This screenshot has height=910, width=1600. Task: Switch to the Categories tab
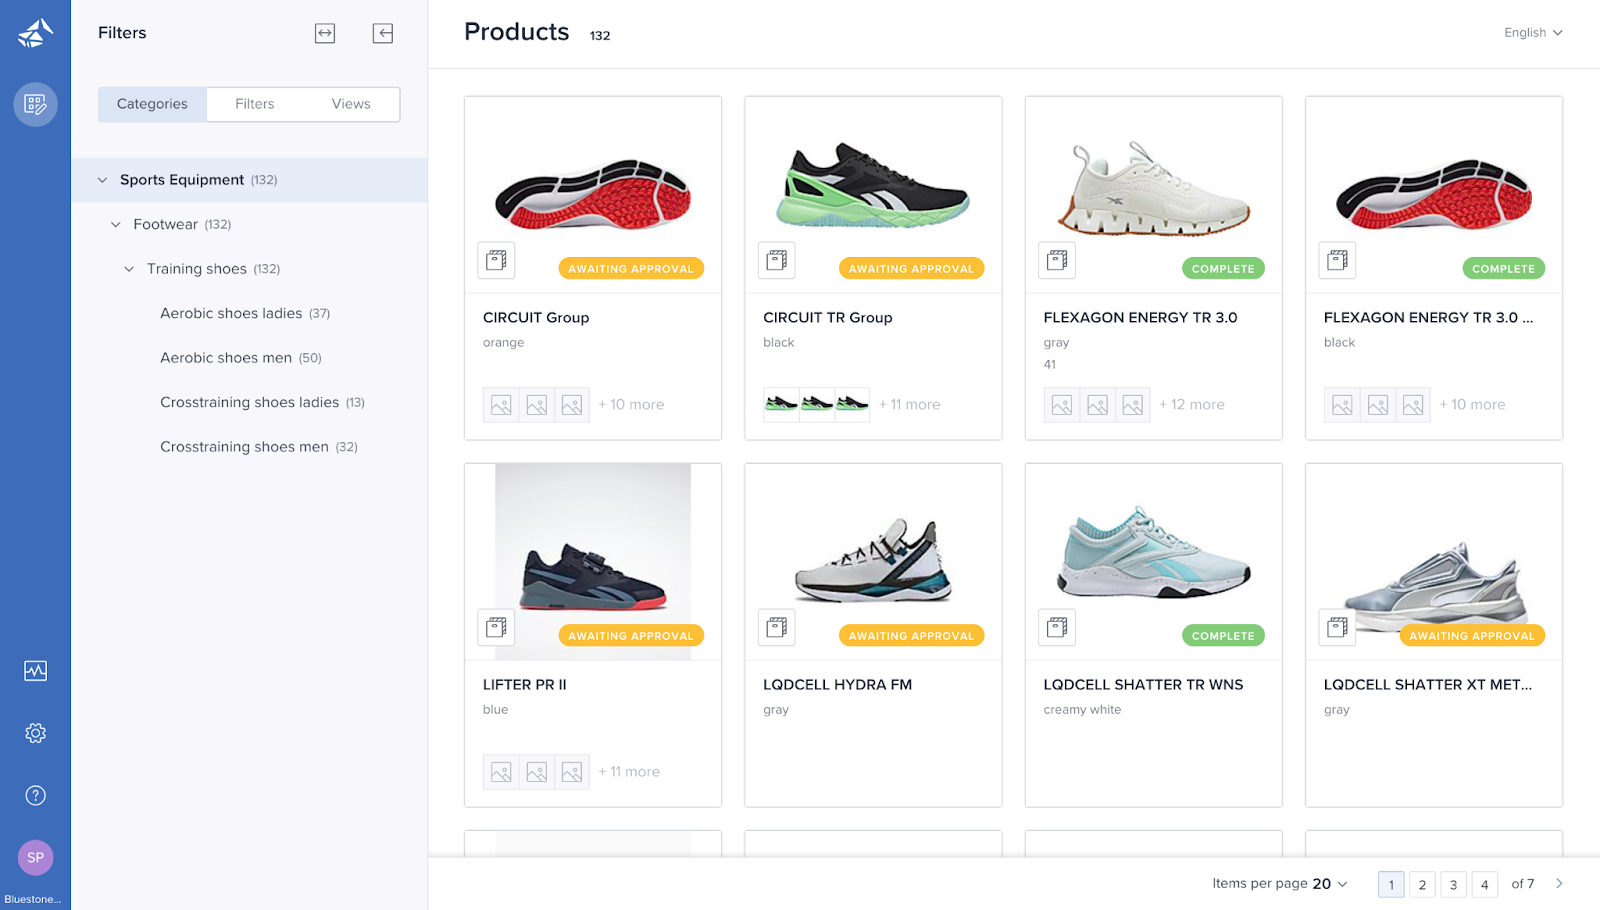click(152, 104)
